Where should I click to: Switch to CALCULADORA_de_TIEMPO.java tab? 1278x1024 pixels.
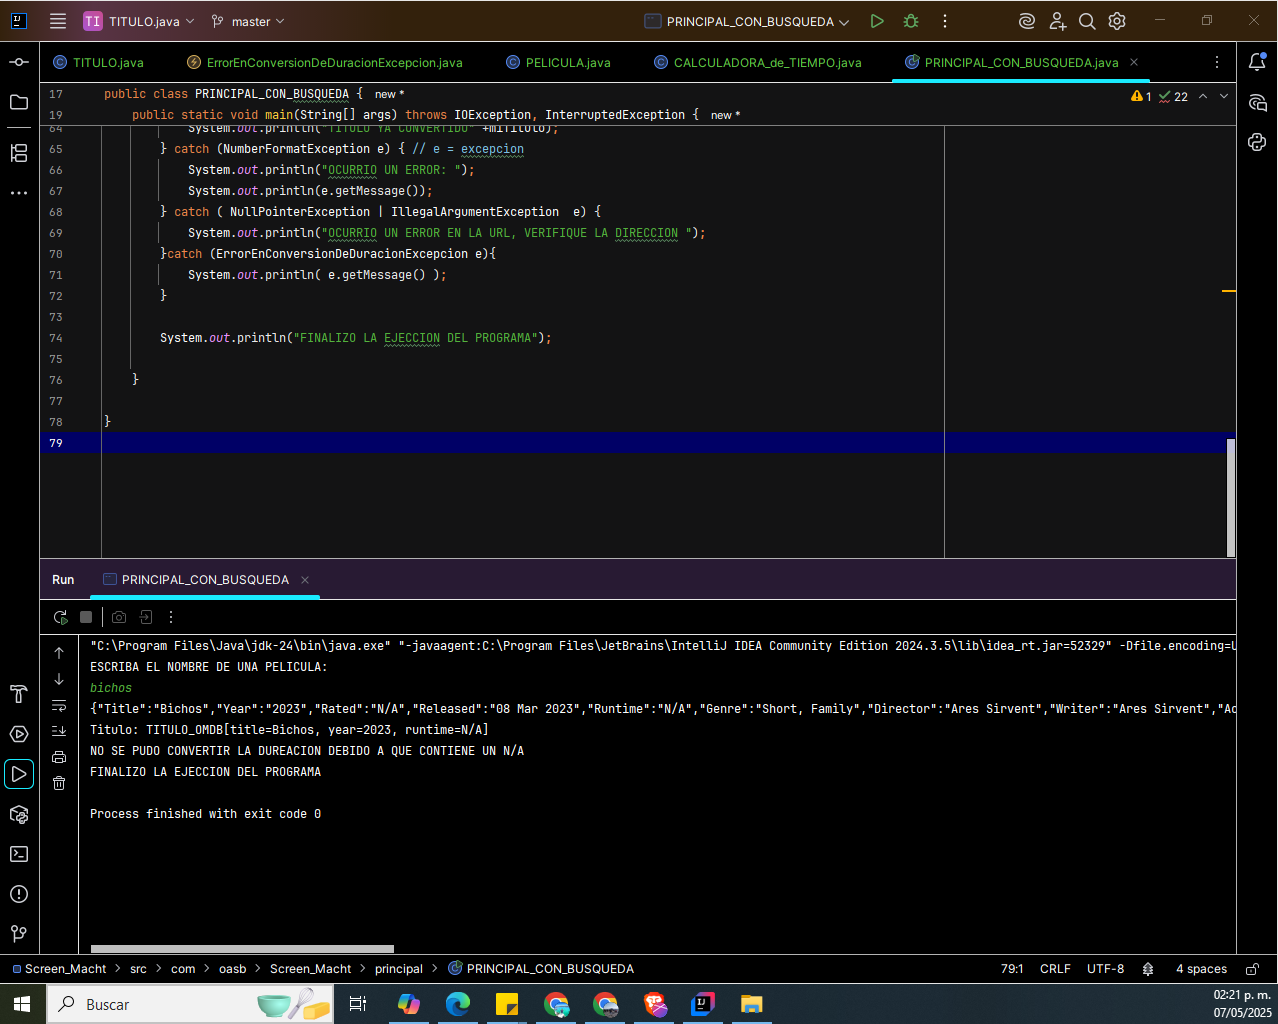[757, 62]
